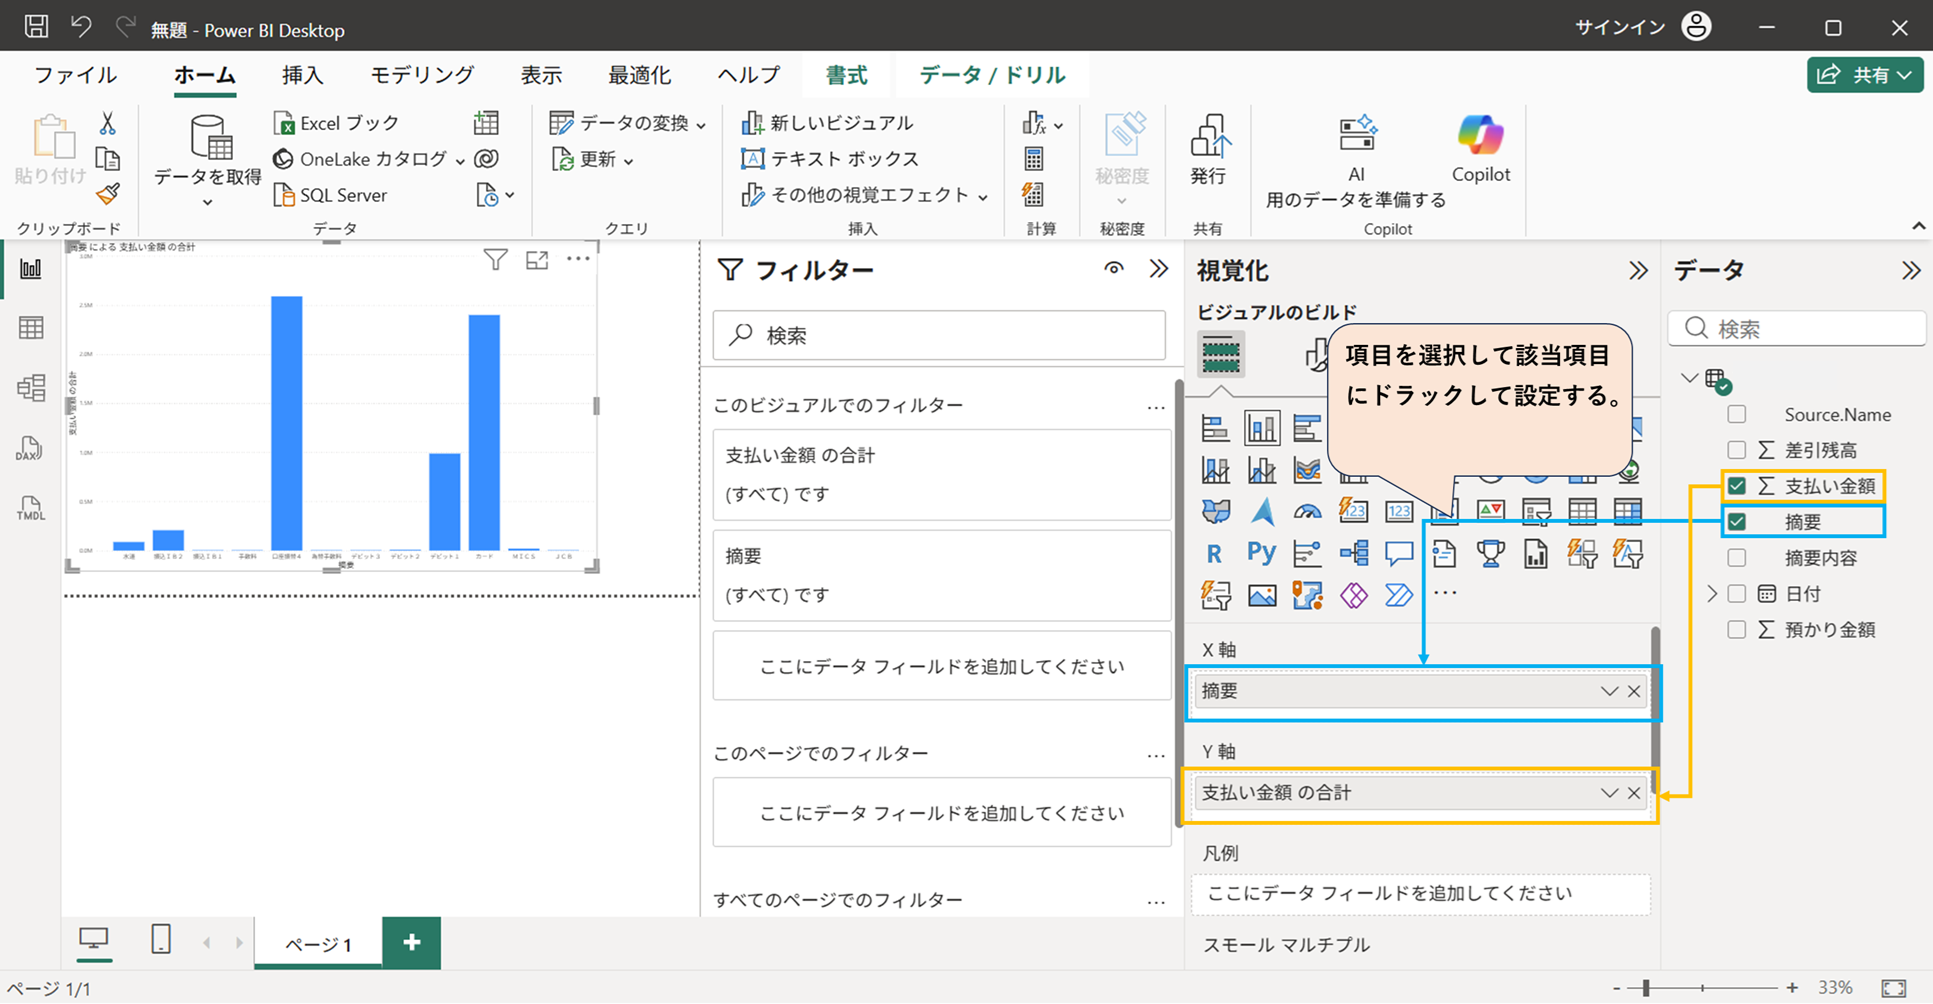Uncheck the 支払い金額 field
1933x1004 pixels.
pyautogui.click(x=1737, y=486)
